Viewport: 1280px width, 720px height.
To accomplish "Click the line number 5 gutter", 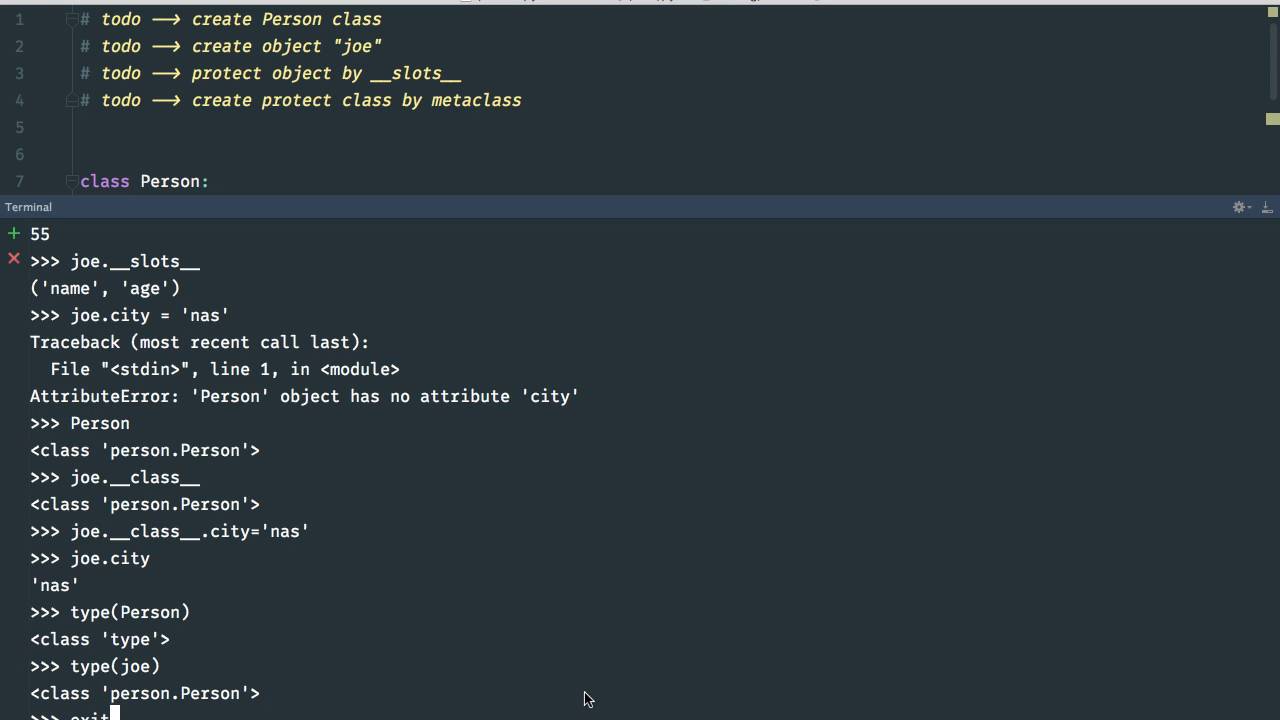I will pyautogui.click(x=19, y=127).
